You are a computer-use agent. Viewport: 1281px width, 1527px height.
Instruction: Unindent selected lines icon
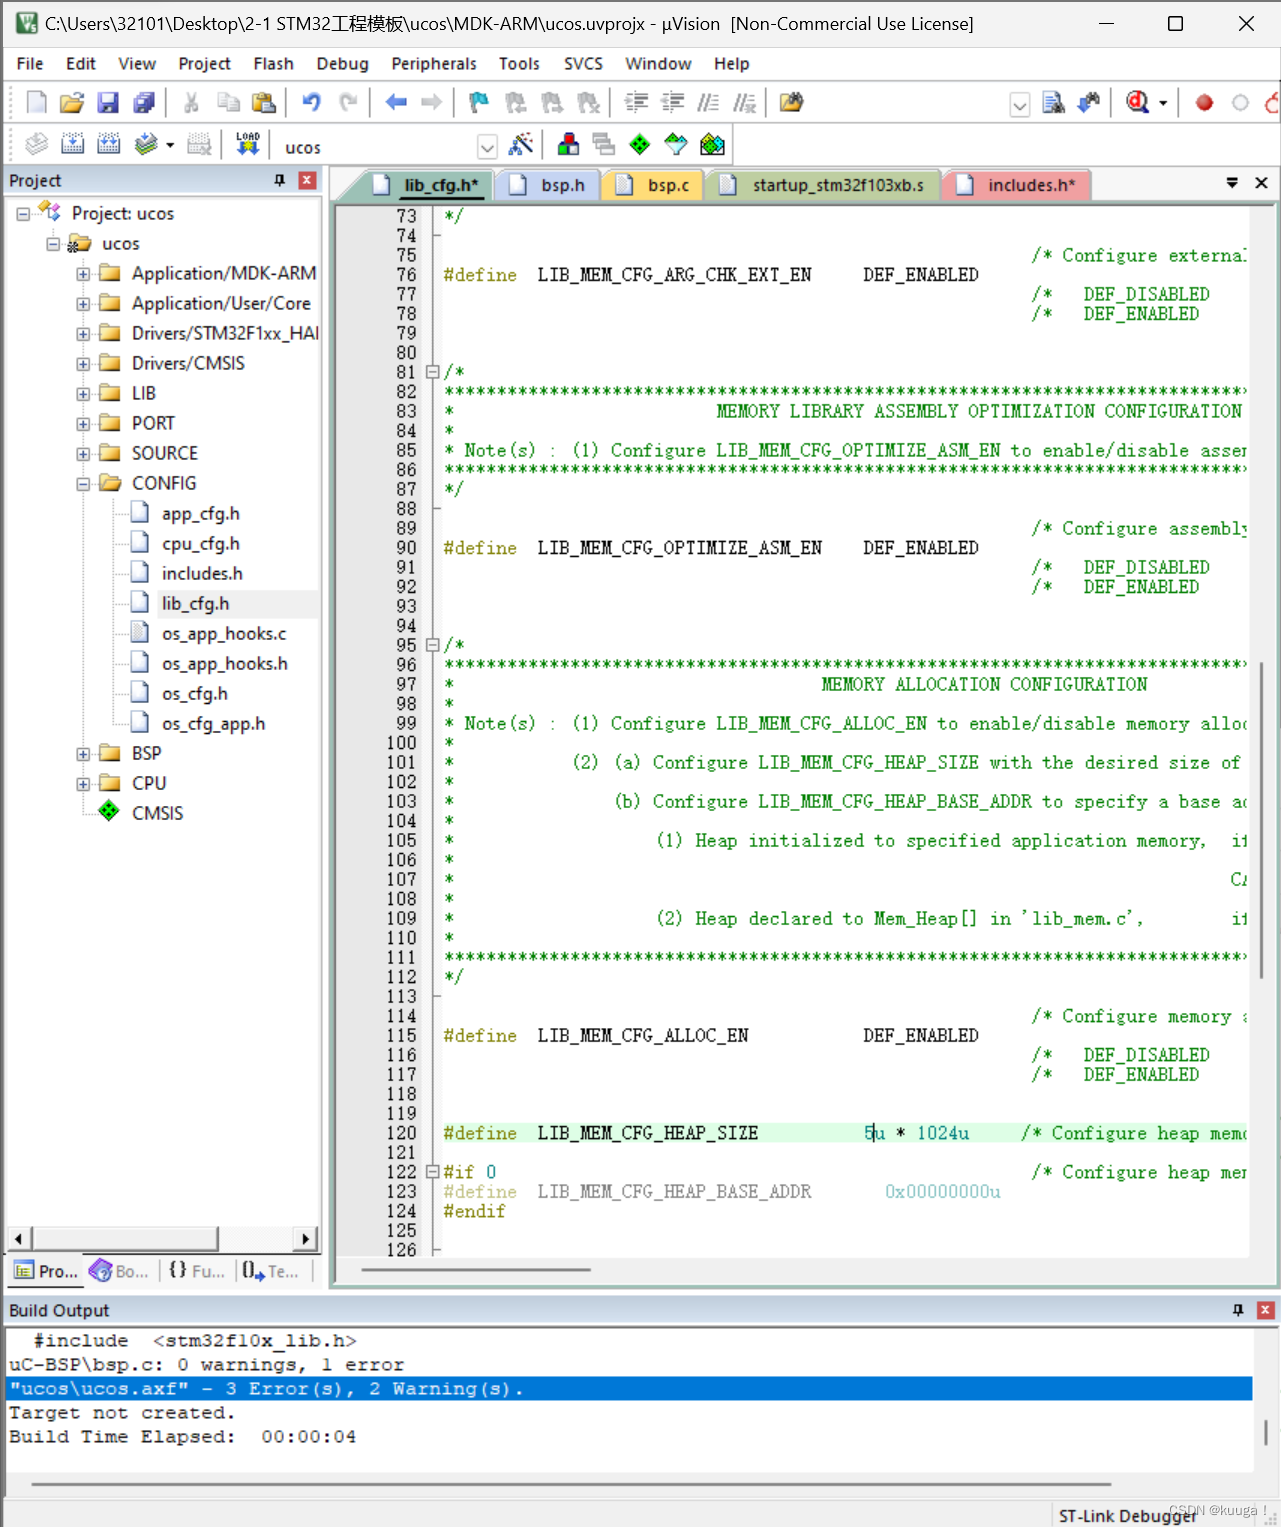pos(672,102)
